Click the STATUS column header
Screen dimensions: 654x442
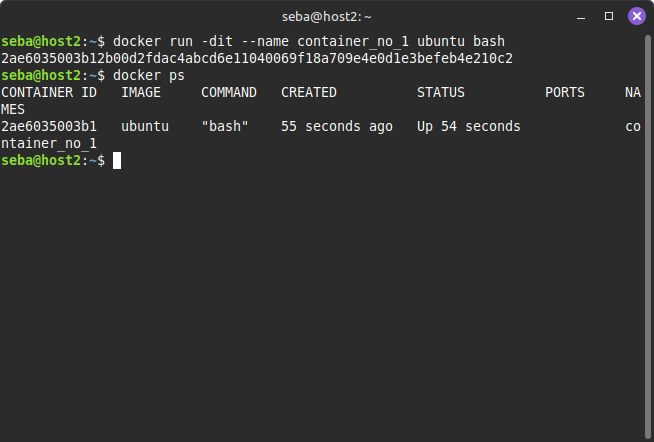pyautogui.click(x=441, y=92)
